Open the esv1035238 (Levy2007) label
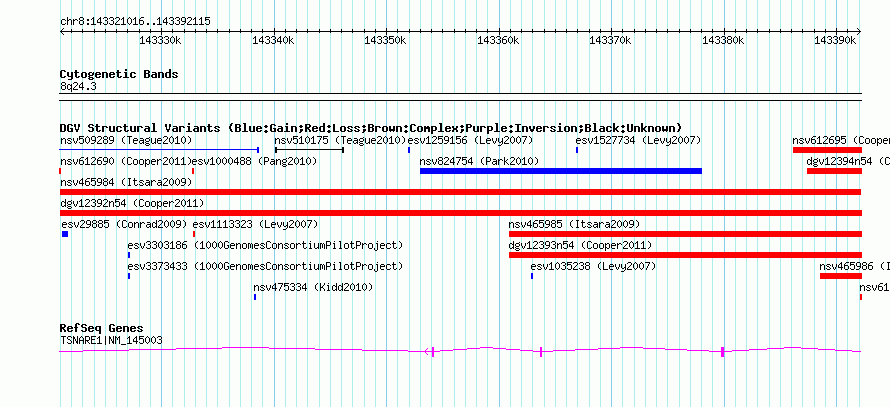Viewport: 890px width, 407px height. (593, 266)
